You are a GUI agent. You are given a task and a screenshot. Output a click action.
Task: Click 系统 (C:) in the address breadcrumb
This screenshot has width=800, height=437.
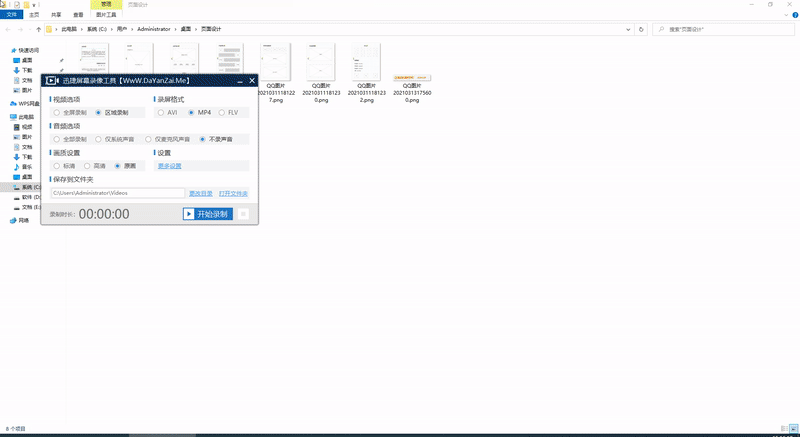96,30
